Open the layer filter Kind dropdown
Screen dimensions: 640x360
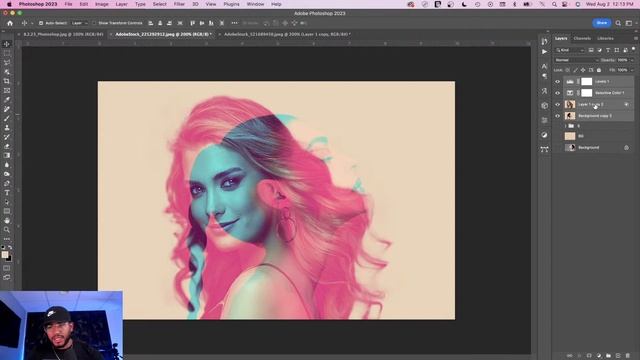pyautogui.click(x=570, y=50)
